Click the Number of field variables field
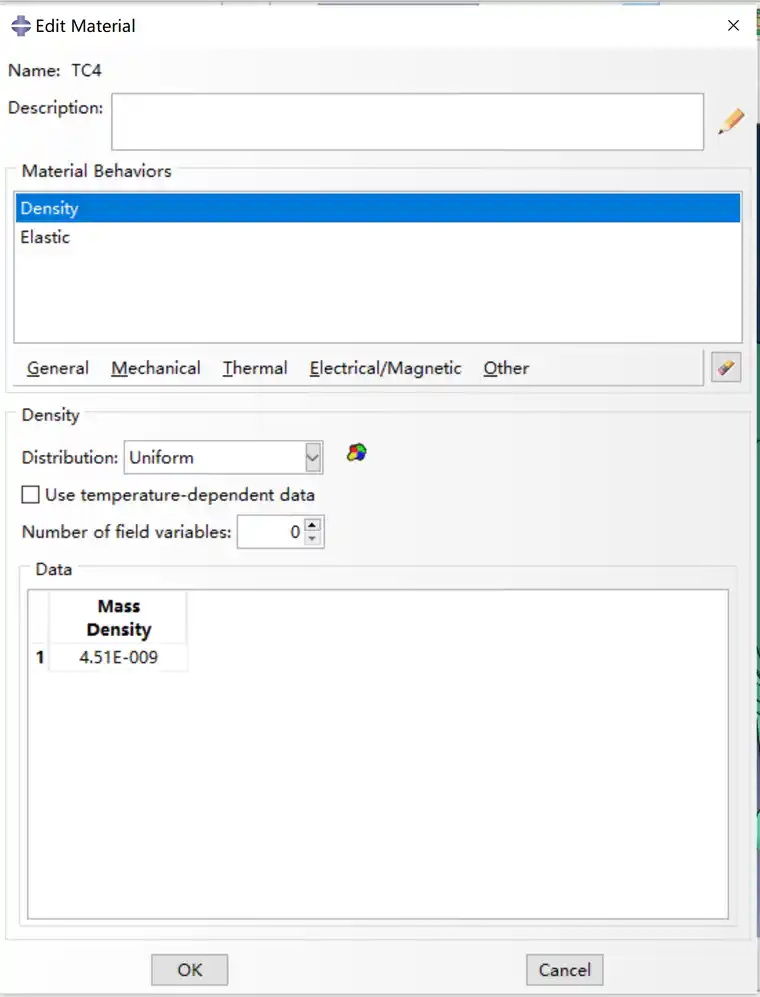The height and width of the screenshot is (997, 760). (x=271, y=532)
